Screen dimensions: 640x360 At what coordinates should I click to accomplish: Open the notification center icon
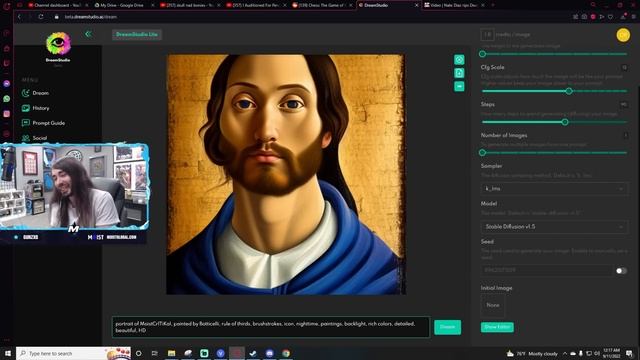coord(630,353)
